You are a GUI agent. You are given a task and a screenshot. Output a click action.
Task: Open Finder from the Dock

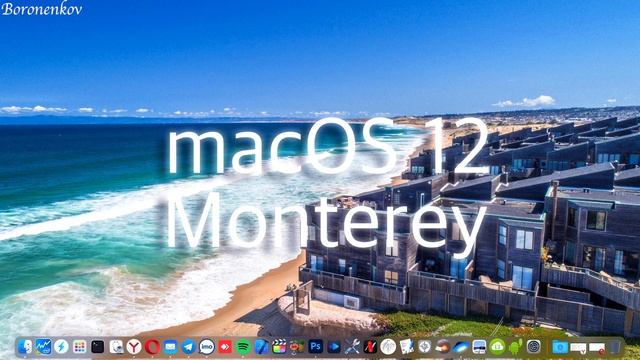pos(25,347)
